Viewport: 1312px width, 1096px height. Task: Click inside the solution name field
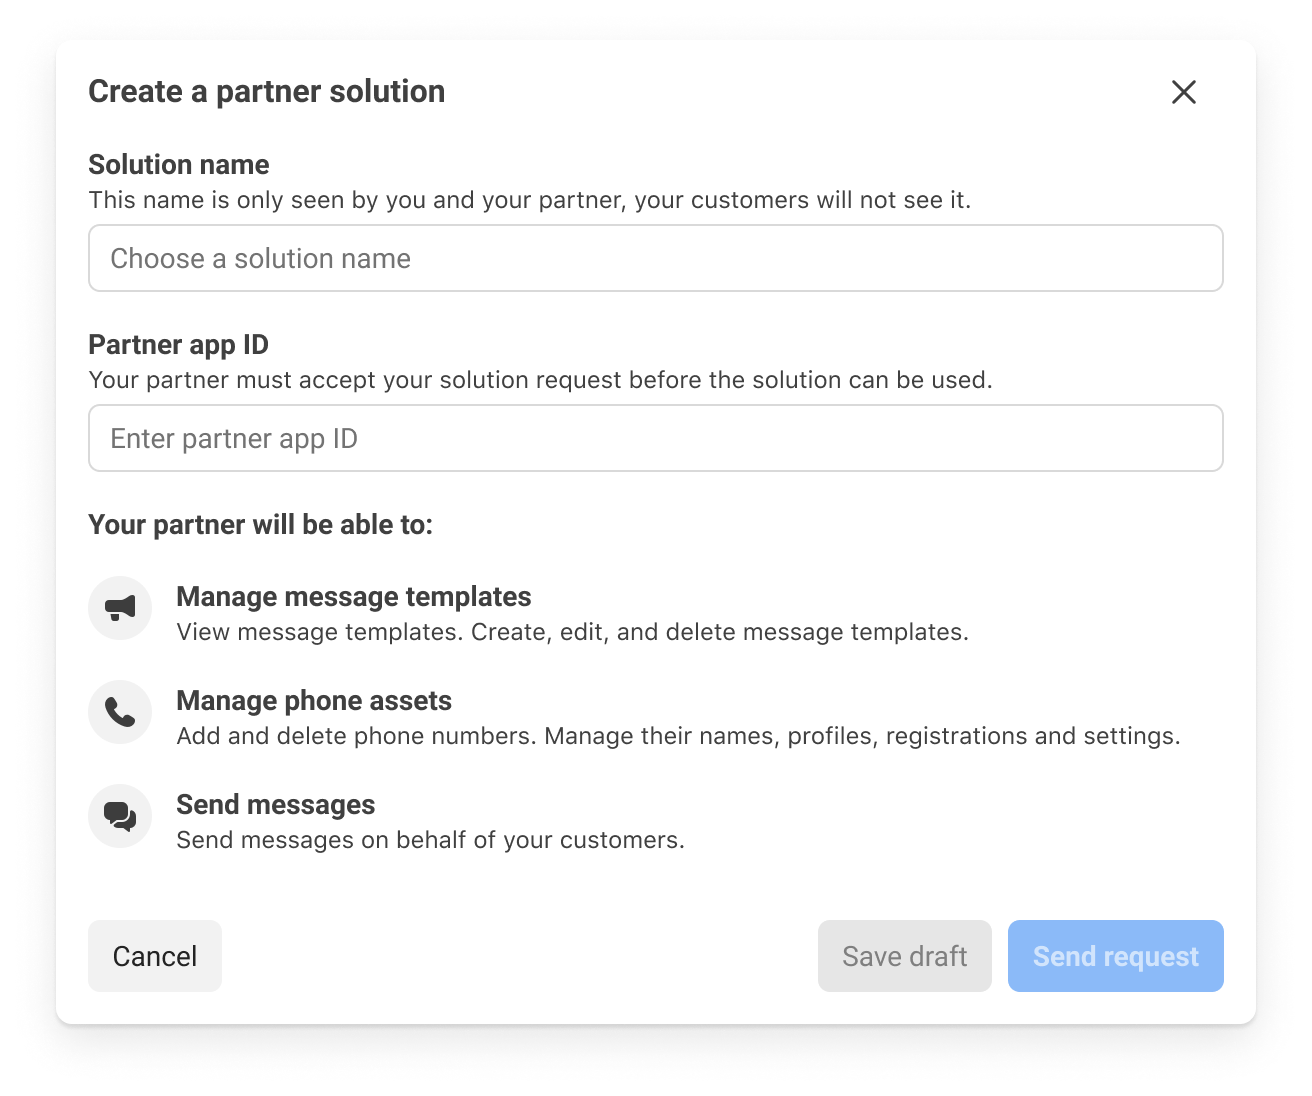pos(656,258)
